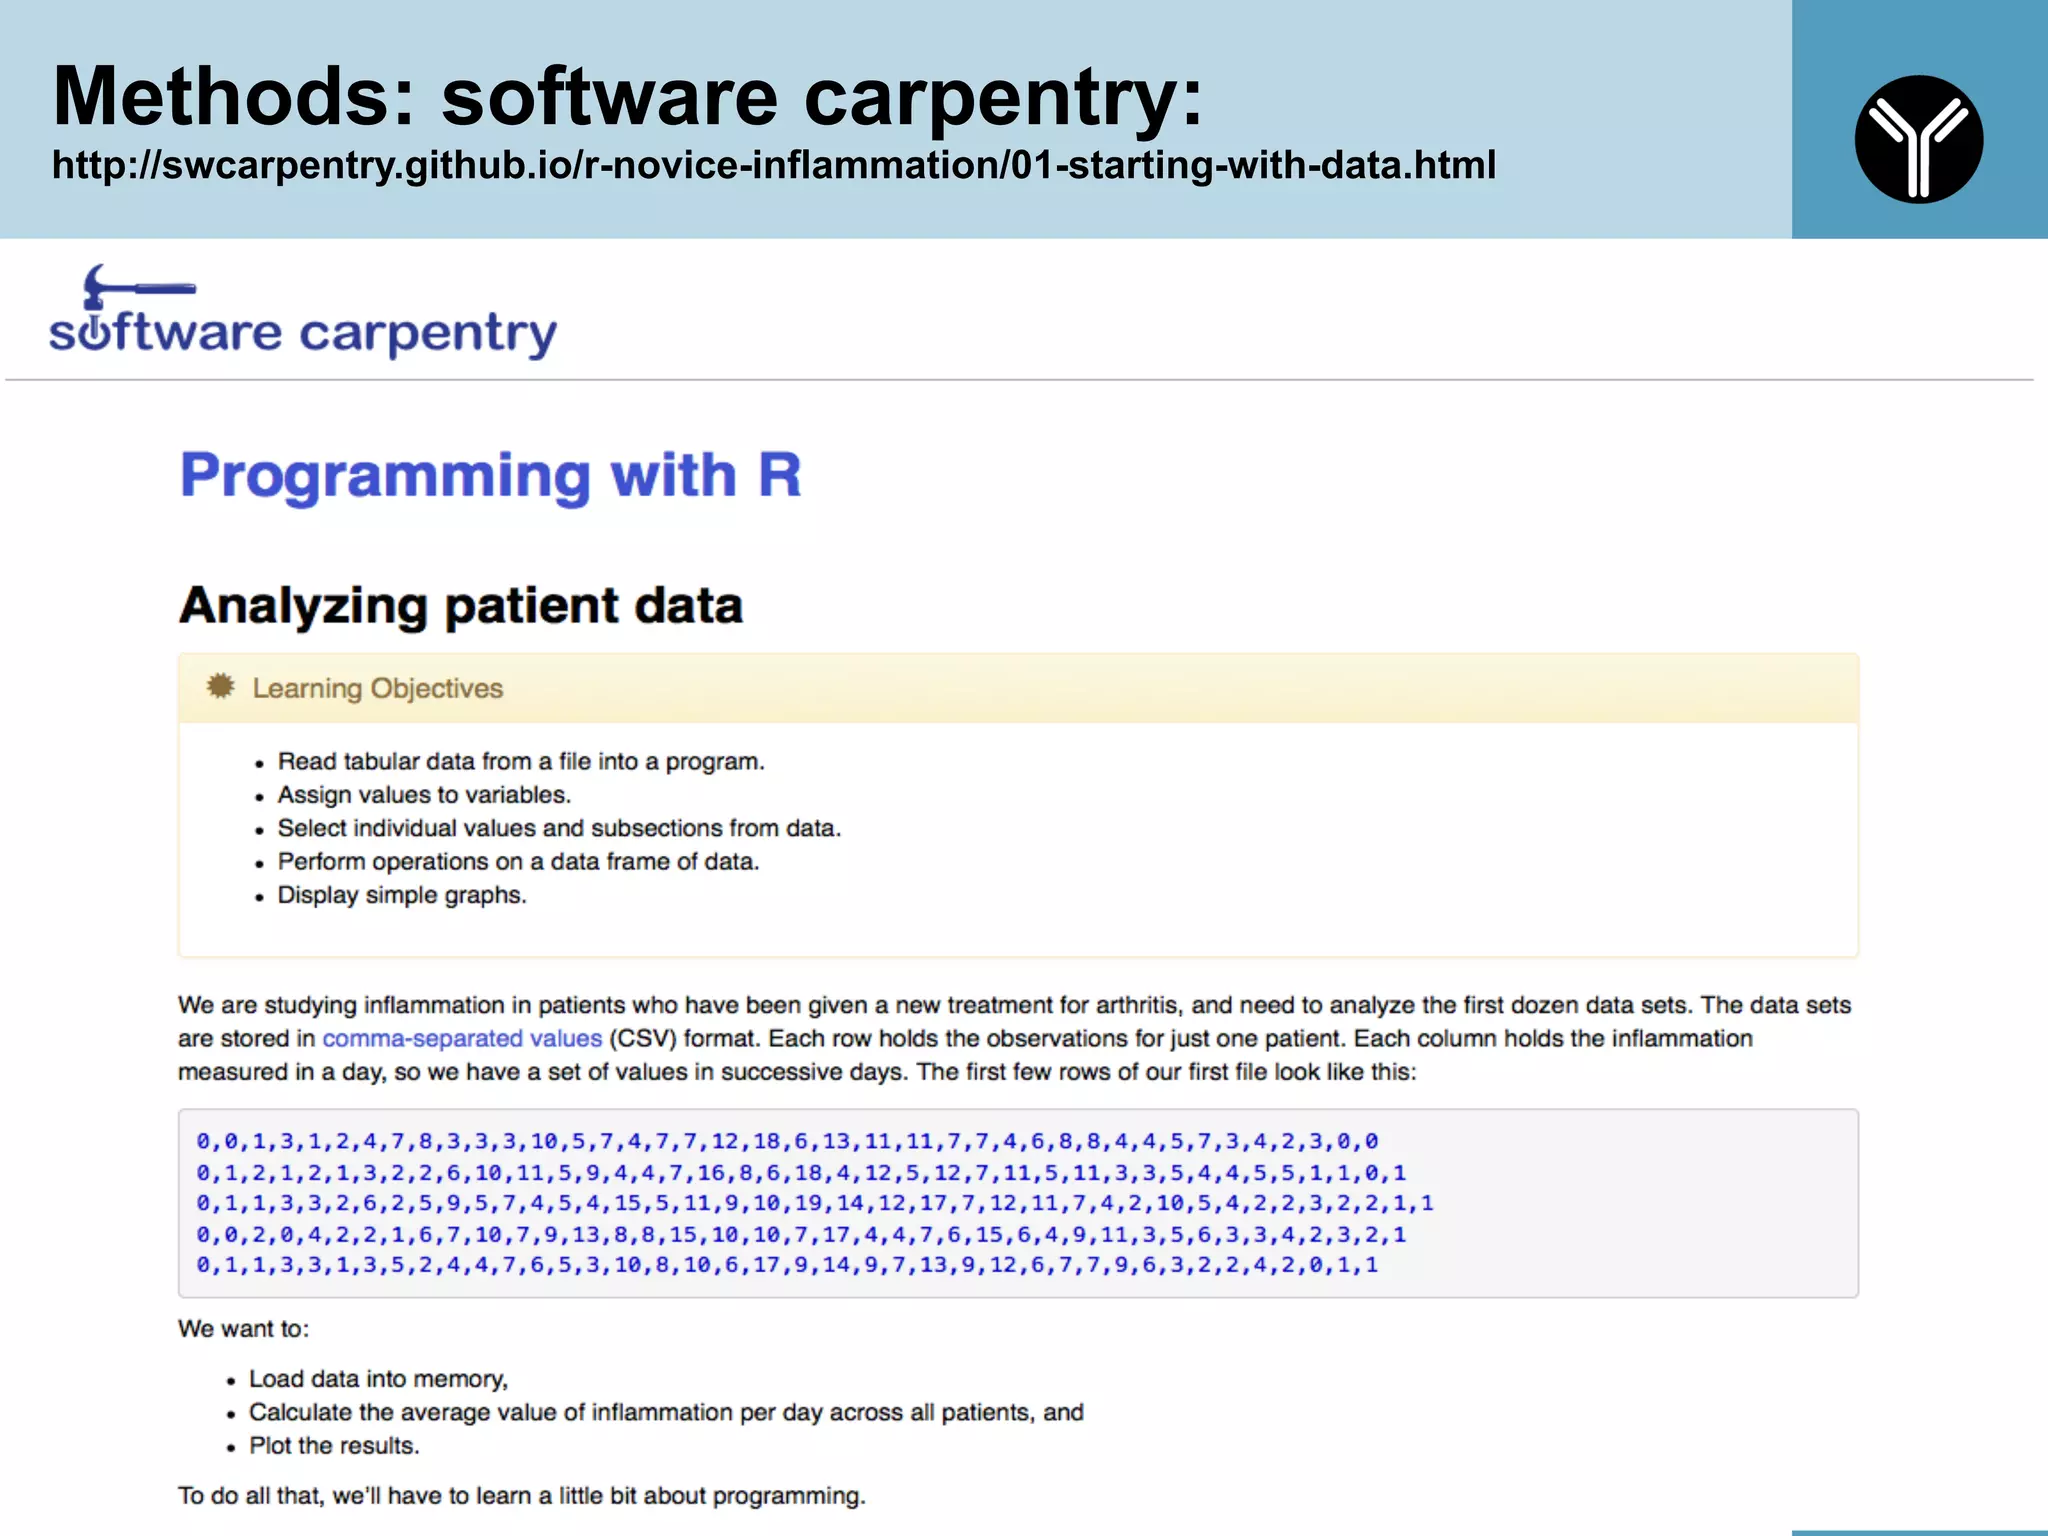Click the first CSV row starting 0,0,1,3,1,2,4
Viewport: 2048px width, 1536px height.
[787, 1141]
